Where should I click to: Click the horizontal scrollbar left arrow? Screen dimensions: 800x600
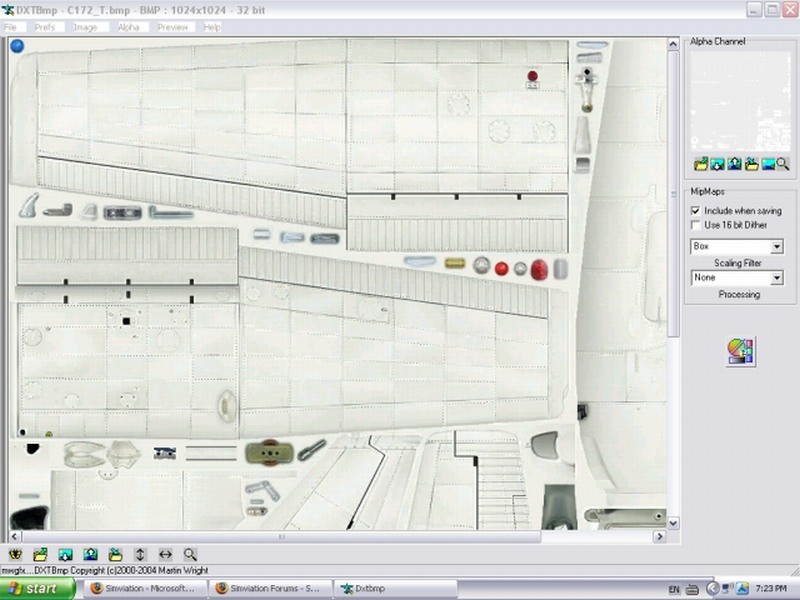(x=14, y=536)
